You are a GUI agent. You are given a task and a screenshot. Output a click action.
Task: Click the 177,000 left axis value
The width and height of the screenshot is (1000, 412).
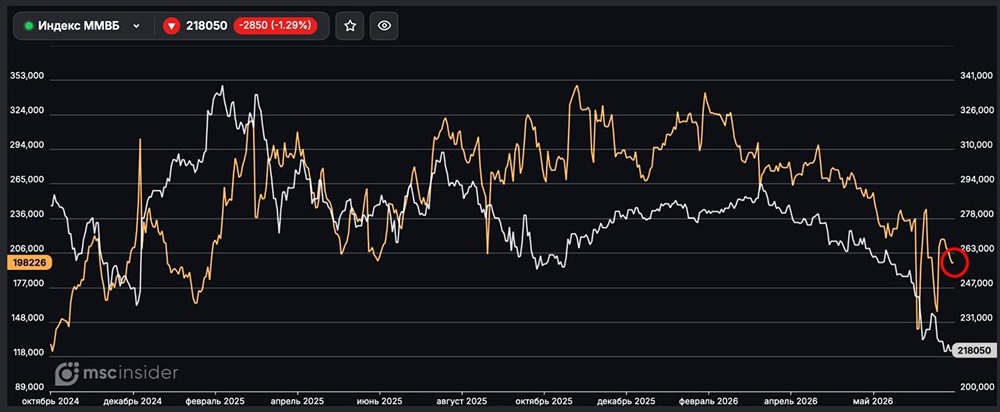(27, 284)
